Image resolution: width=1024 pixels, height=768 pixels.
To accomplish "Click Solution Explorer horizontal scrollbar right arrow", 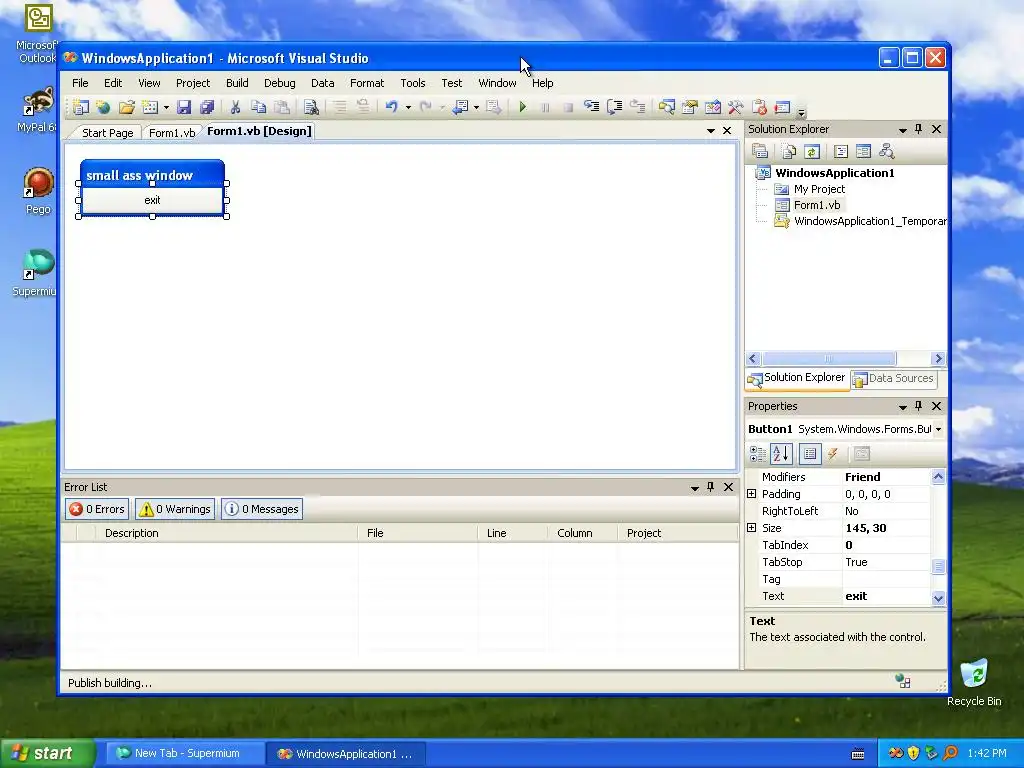I will (x=938, y=359).
